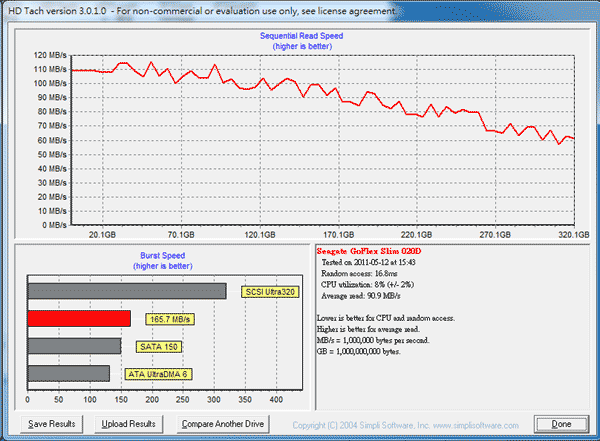
Task: Click the Seagate GoFlex Slim 020D title
Action: pos(369,251)
